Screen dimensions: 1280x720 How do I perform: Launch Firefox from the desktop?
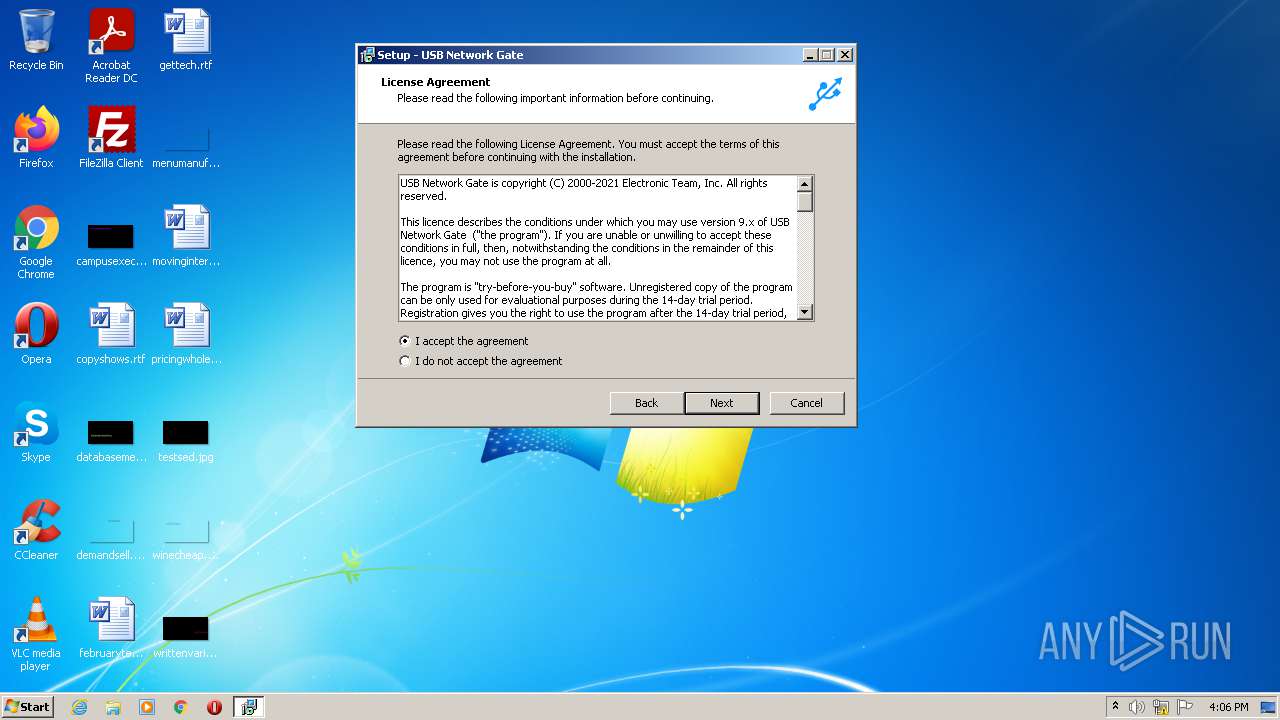(36, 138)
